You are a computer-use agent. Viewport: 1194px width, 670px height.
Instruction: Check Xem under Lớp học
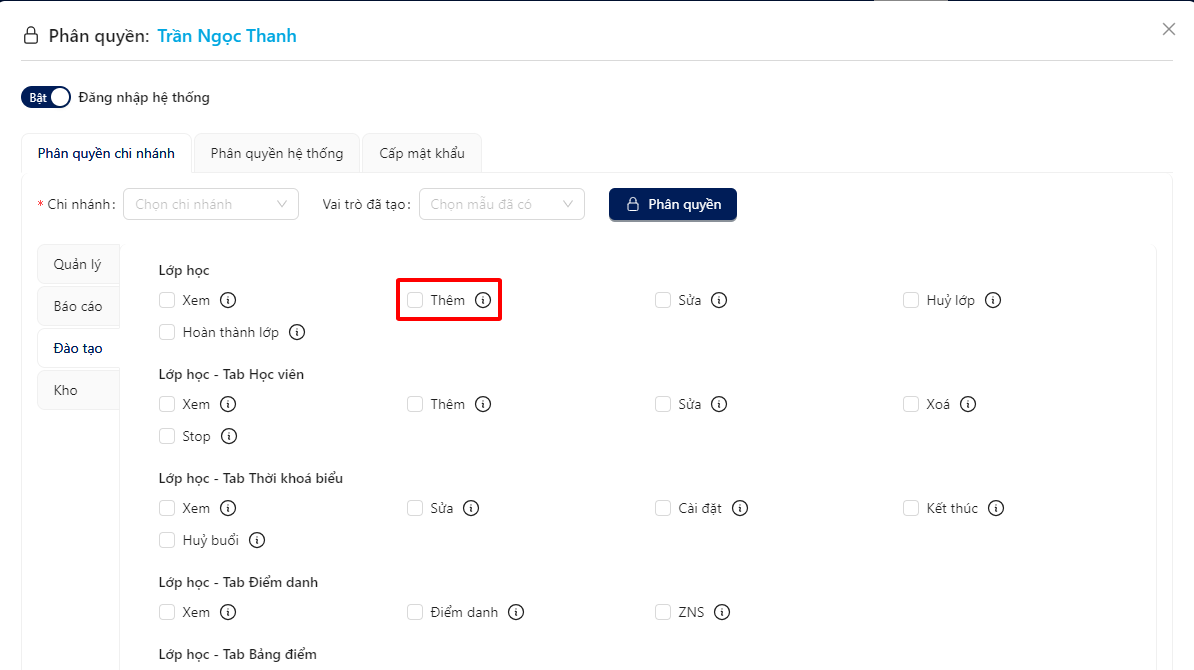167,300
